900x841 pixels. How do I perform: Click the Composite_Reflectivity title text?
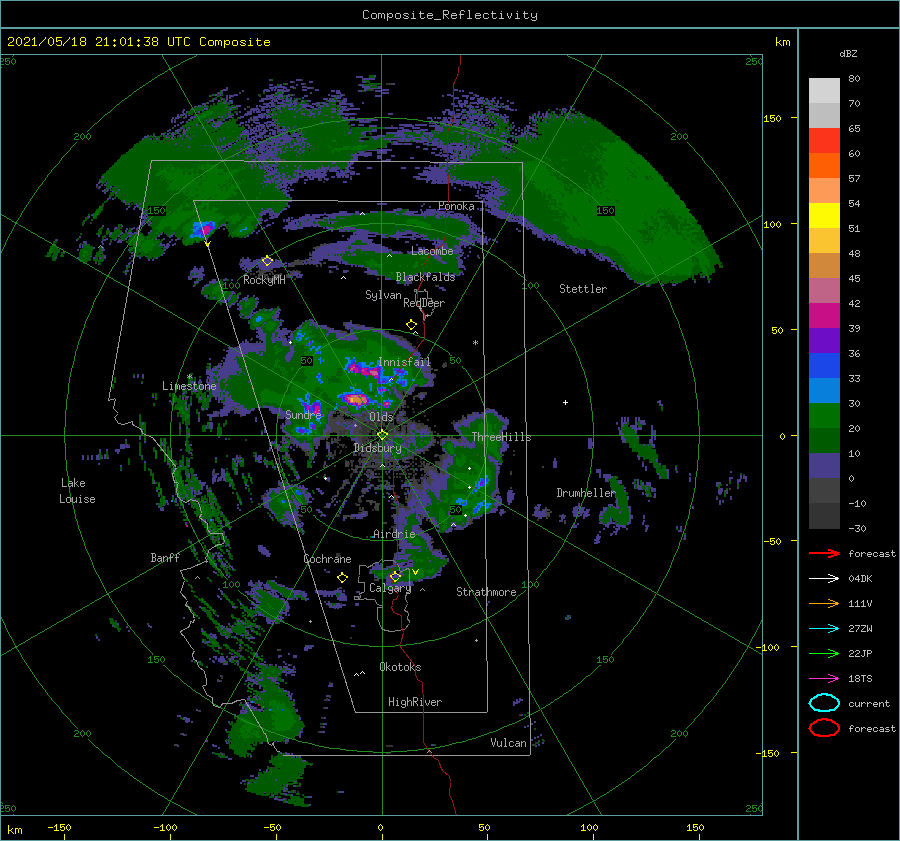(x=450, y=15)
